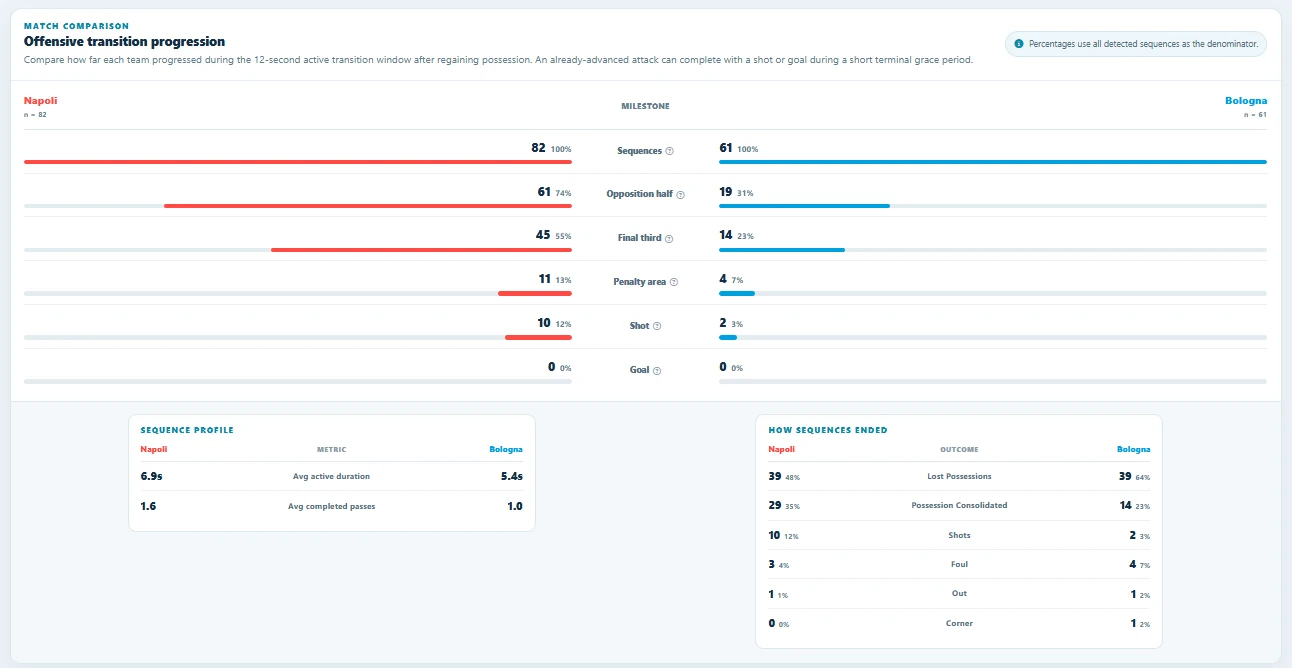Select the "Sequences" milestone label
The height and width of the screenshot is (668, 1292).
640,151
